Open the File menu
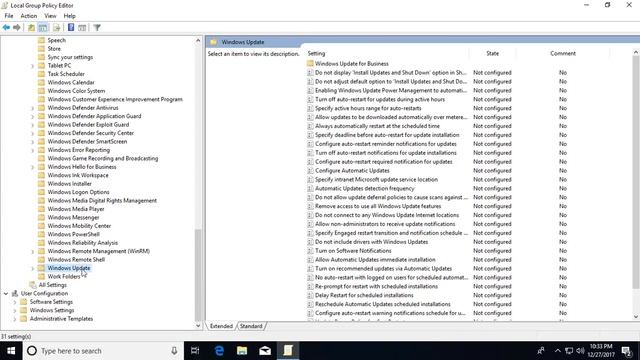The image size is (640, 360). tap(9, 16)
